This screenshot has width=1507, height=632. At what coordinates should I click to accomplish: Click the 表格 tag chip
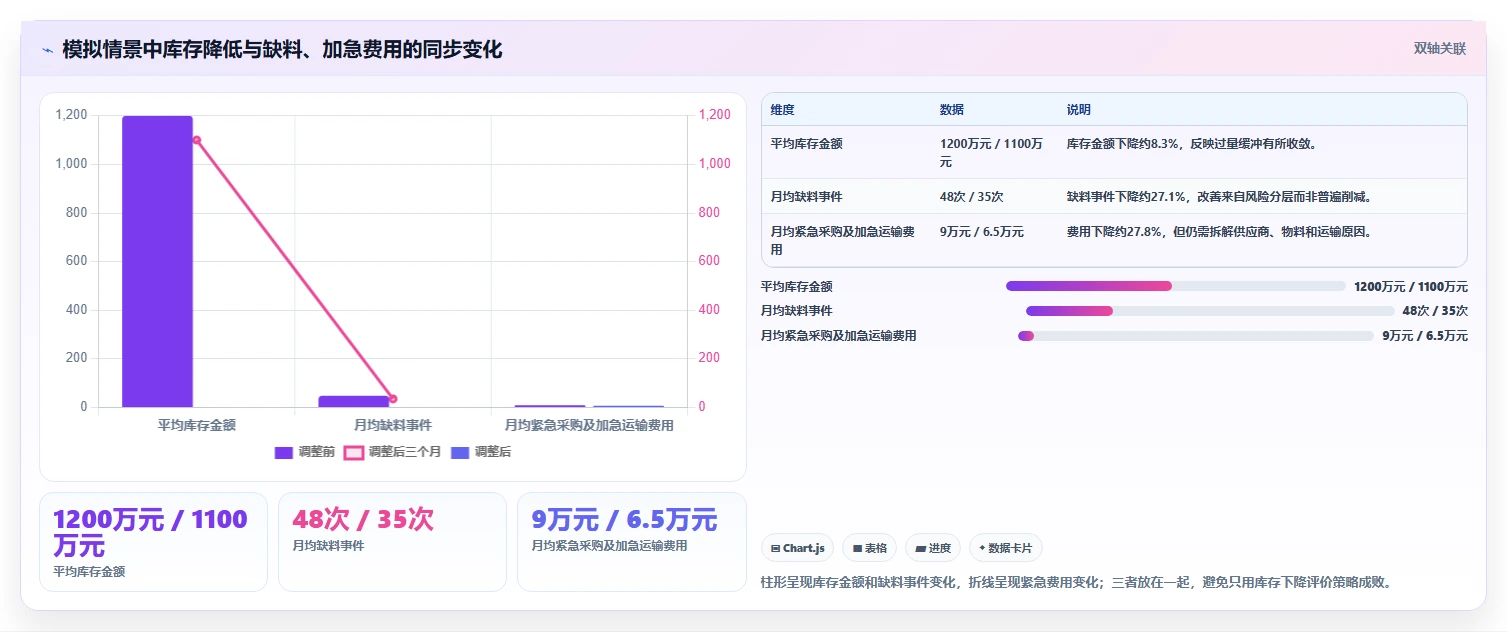pyautogui.click(x=870, y=548)
